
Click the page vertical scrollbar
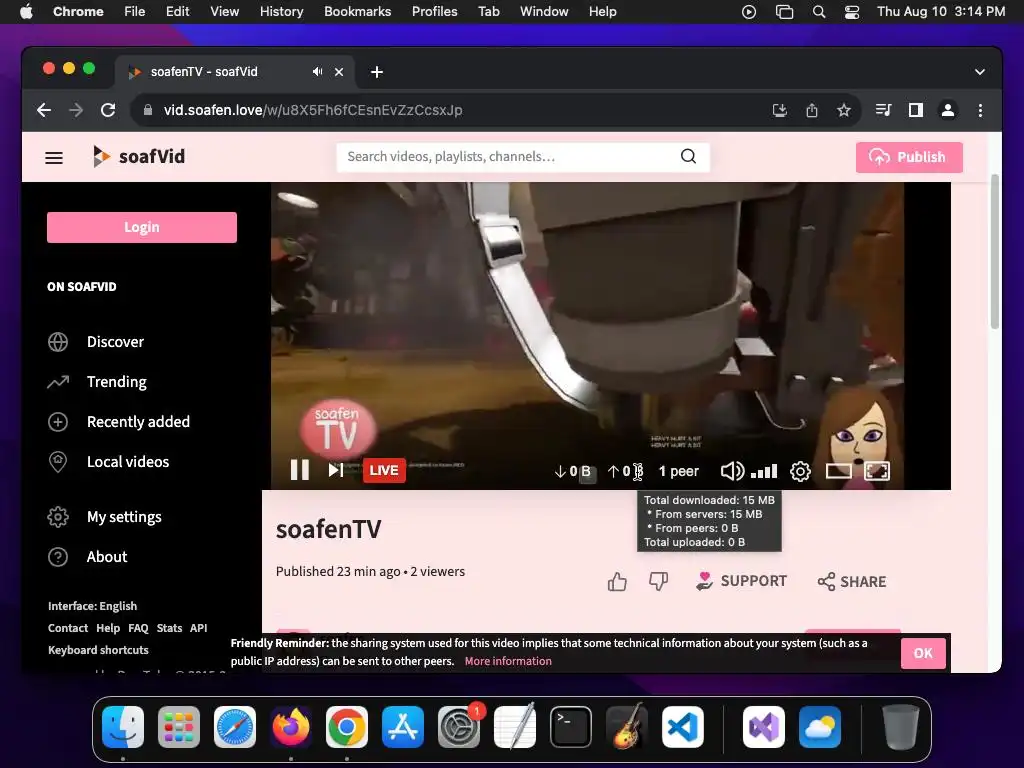[995, 251]
